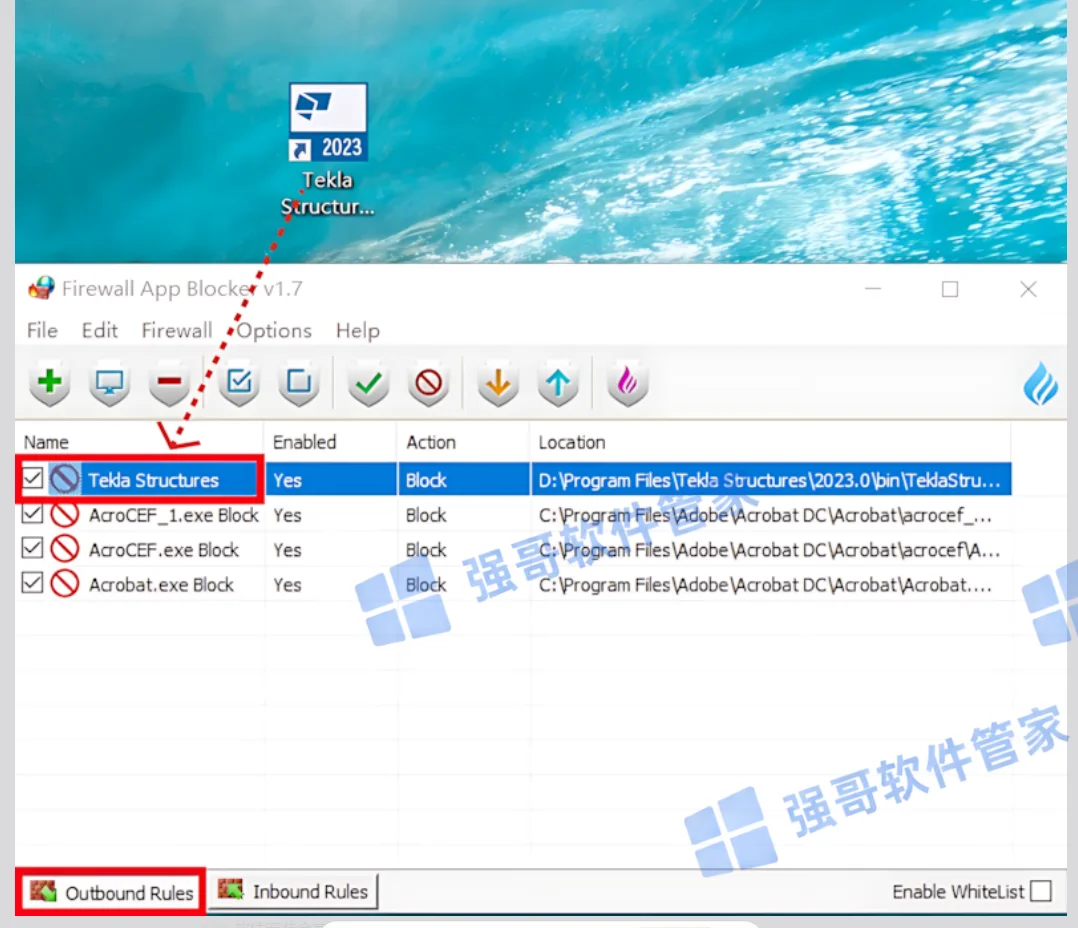Uncheck the Acrobat.exe Block checkbox

(x=32, y=582)
